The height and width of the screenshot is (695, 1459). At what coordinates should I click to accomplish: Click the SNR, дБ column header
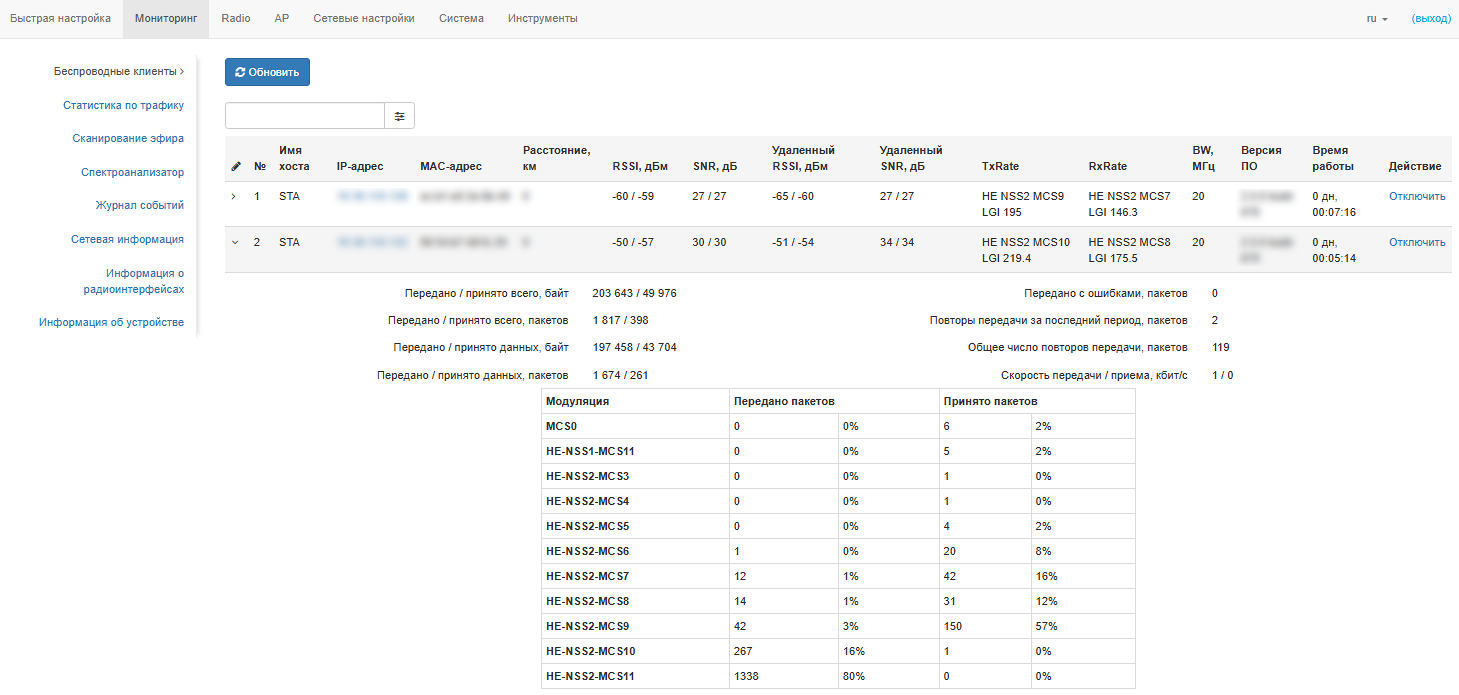[715, 166]
